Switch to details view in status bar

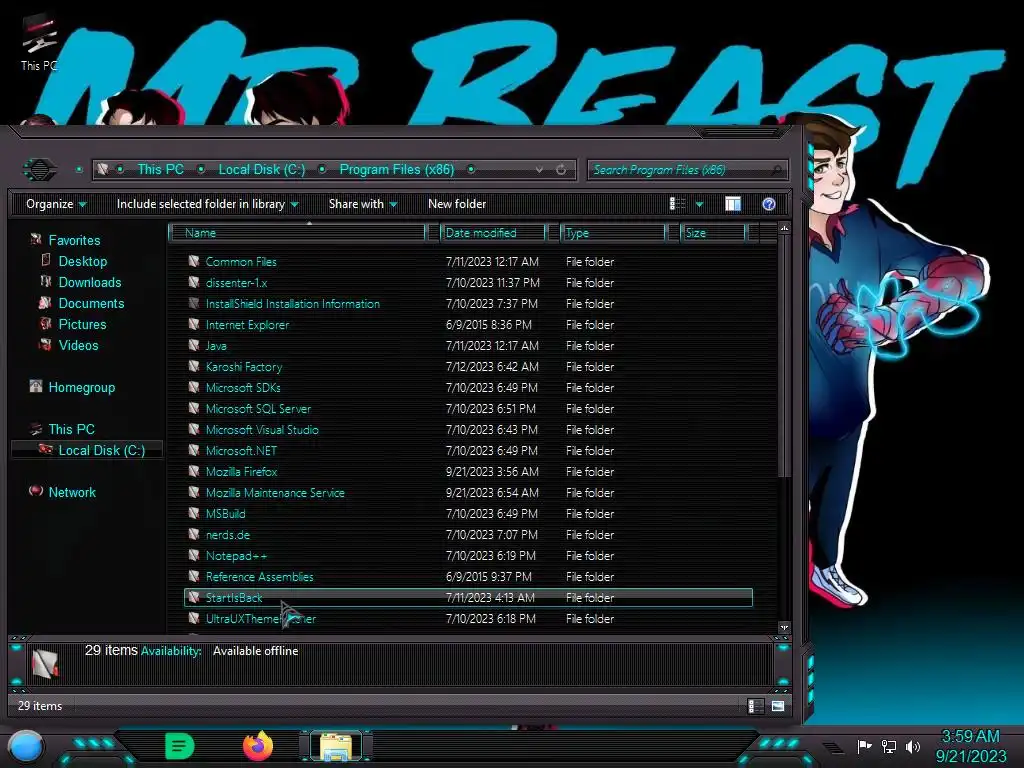tap(755, 706)
